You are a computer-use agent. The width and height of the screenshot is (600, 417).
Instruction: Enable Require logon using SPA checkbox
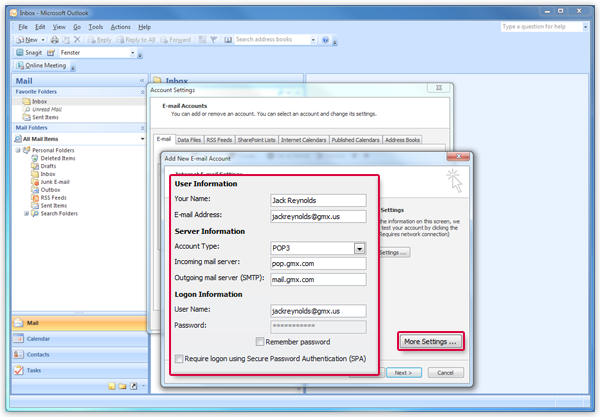[x=179, y=358]
